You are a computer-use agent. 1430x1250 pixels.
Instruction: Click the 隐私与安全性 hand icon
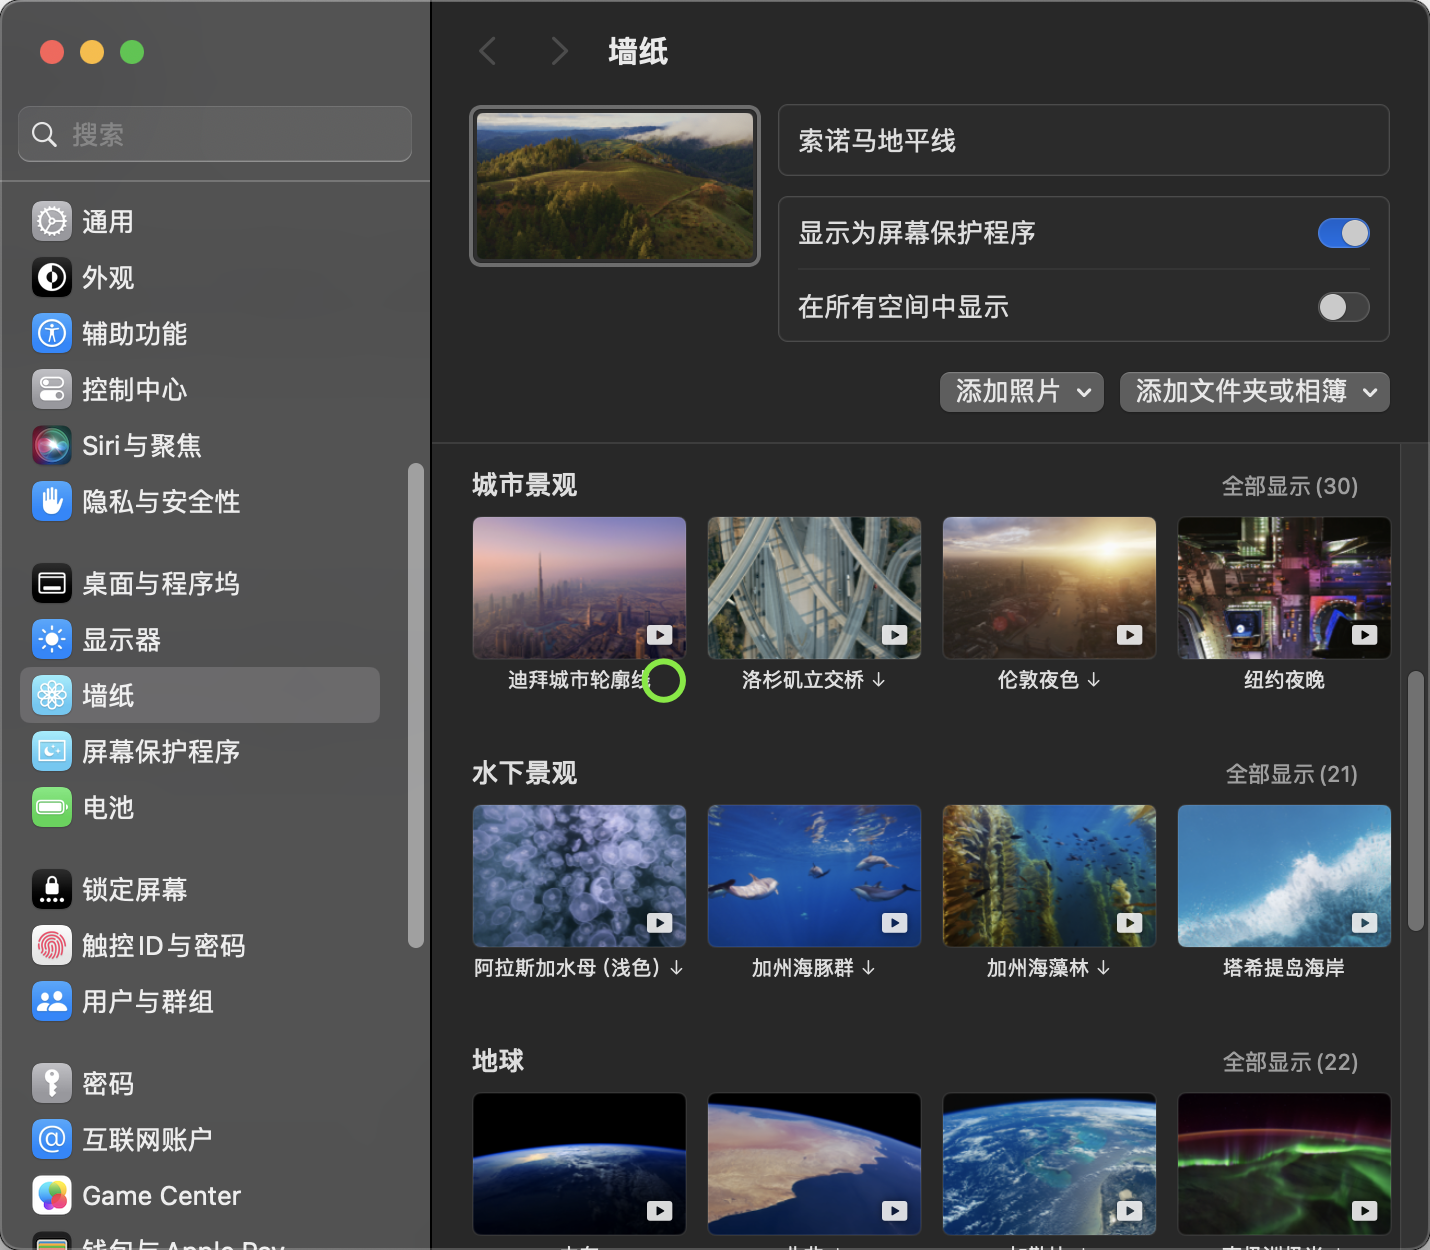[51, 501]
